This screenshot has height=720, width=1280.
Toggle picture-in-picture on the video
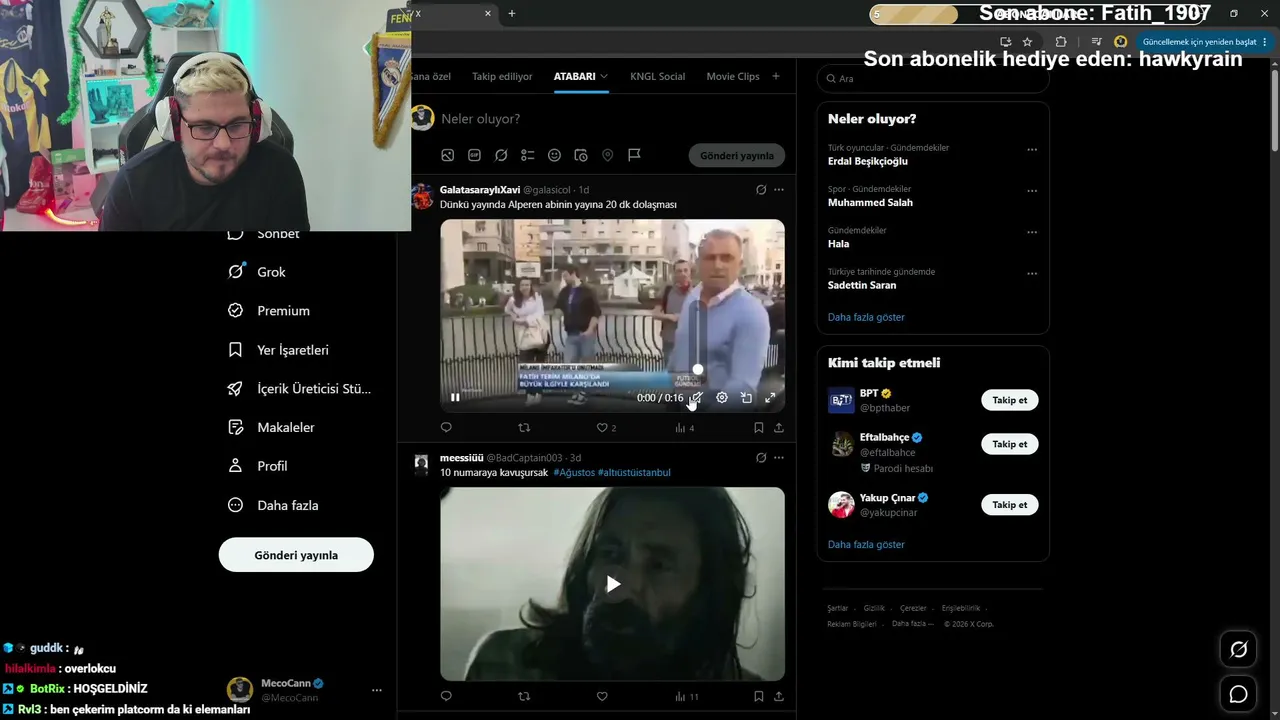[x=746, y=397]
